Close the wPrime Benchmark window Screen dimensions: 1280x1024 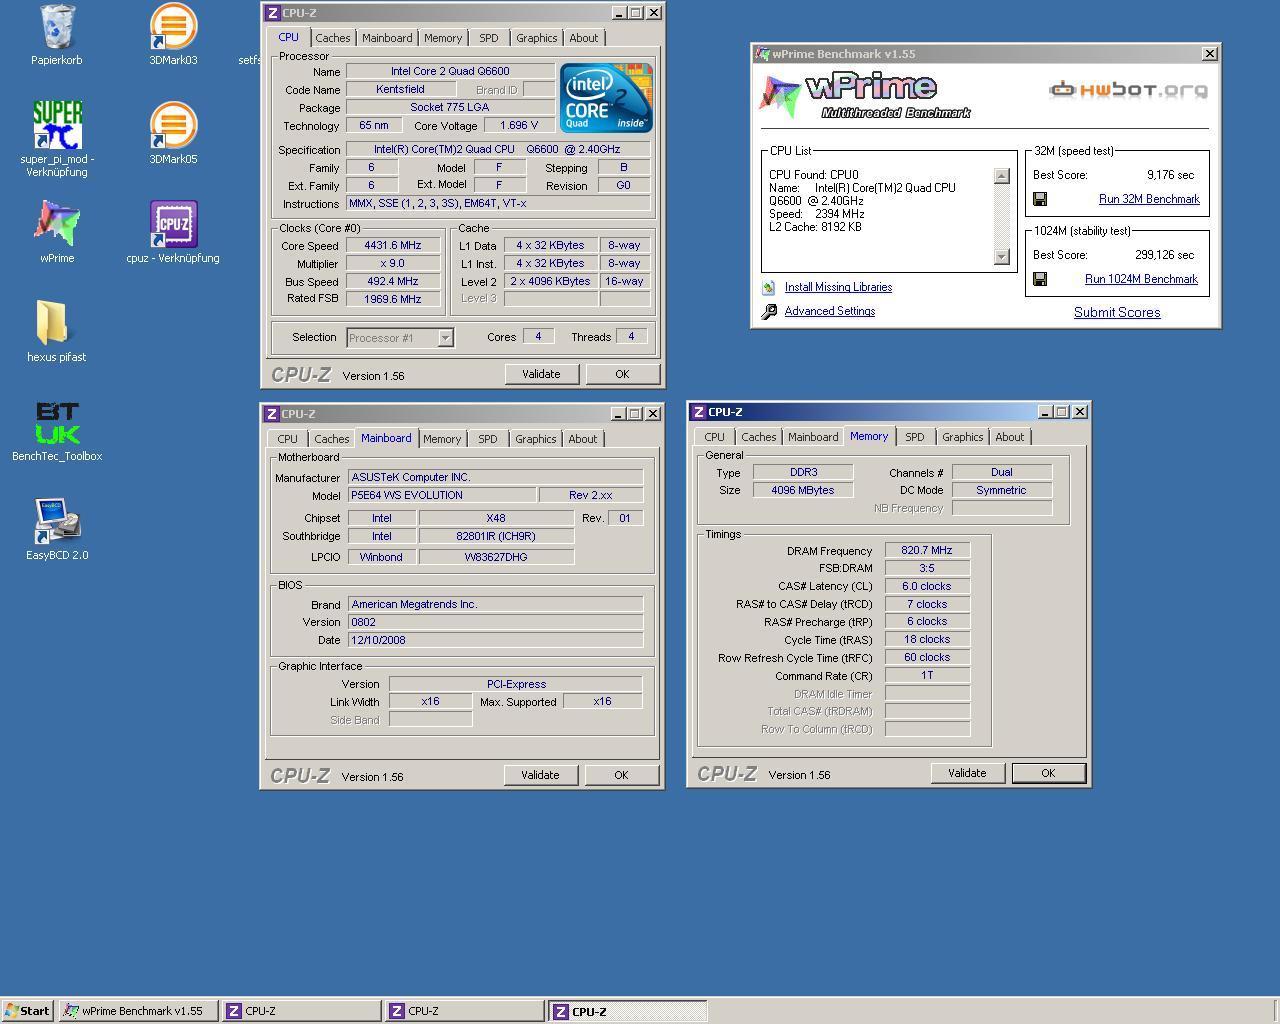(1209, 54)
